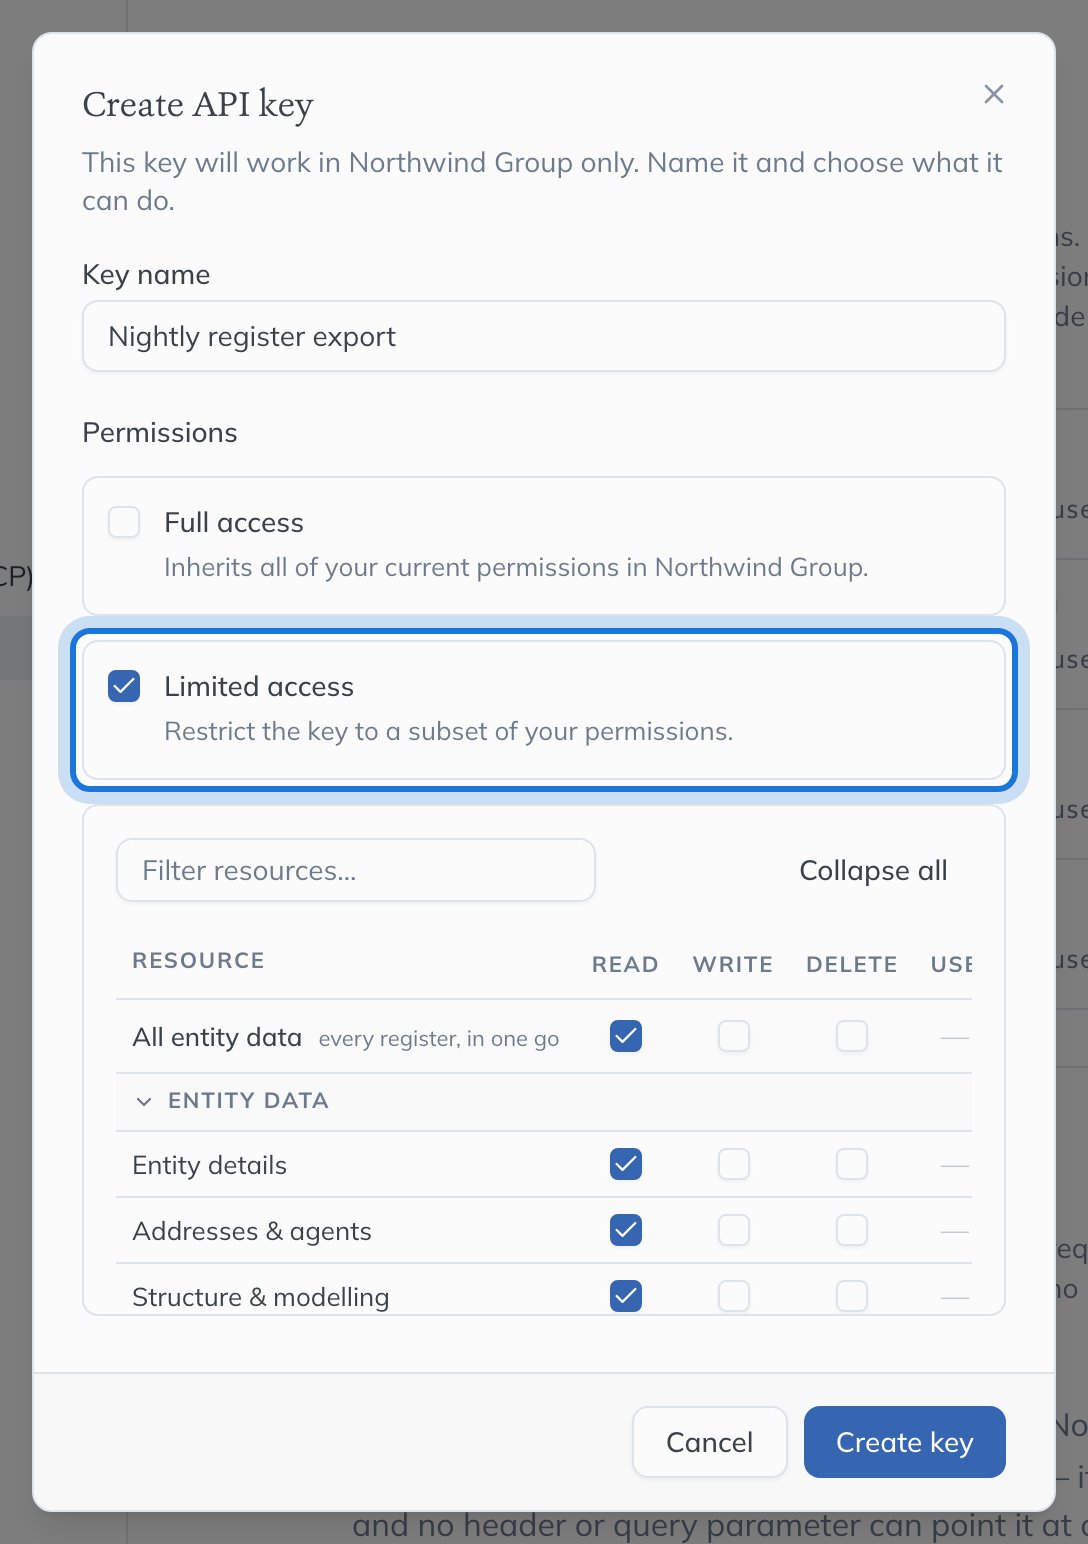Image resolution: width=1088 pixels, height=1544 pixels.
Task: Enable Delete for All entity data
Action: (x=852, y=1036)
